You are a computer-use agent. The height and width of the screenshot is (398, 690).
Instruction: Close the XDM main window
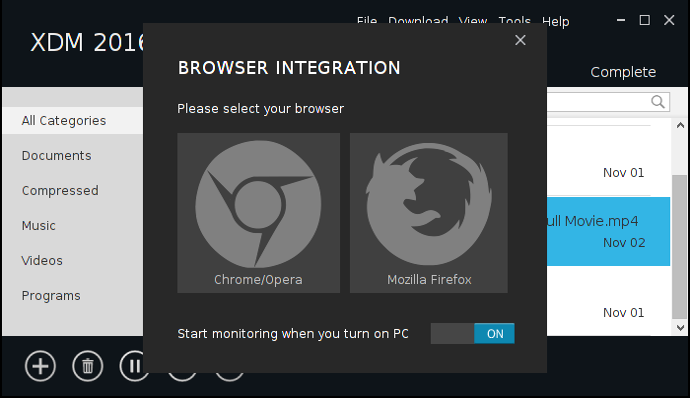coord(669,20)
